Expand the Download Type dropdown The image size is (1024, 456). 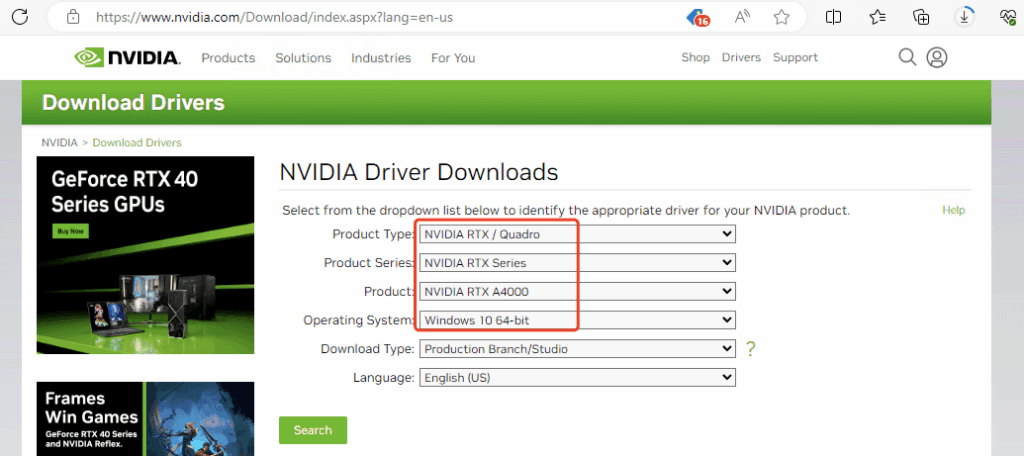pos(577,349)
